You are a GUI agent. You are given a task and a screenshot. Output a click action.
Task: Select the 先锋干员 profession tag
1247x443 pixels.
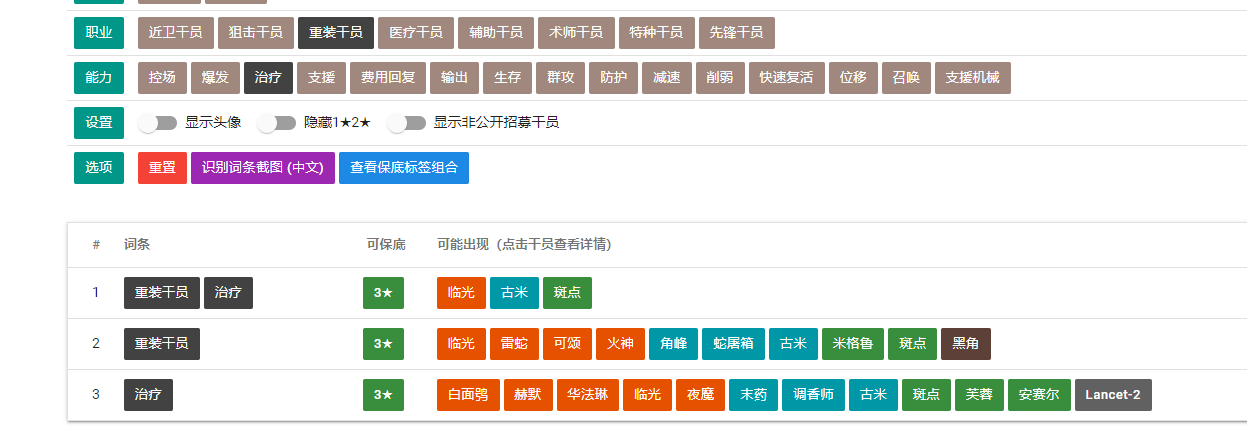point(736,33)
